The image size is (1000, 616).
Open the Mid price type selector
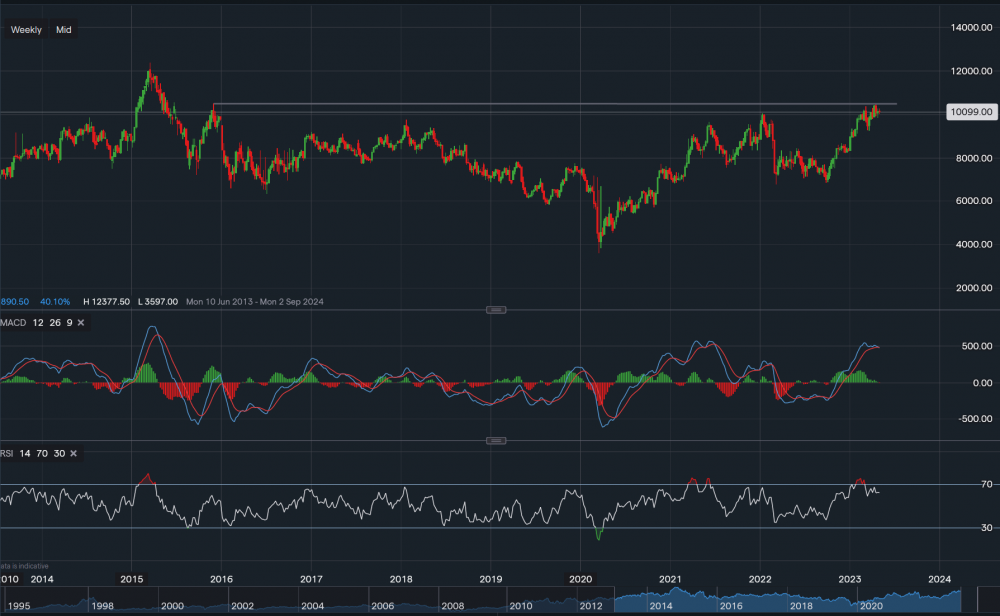(x=61, y=30)
